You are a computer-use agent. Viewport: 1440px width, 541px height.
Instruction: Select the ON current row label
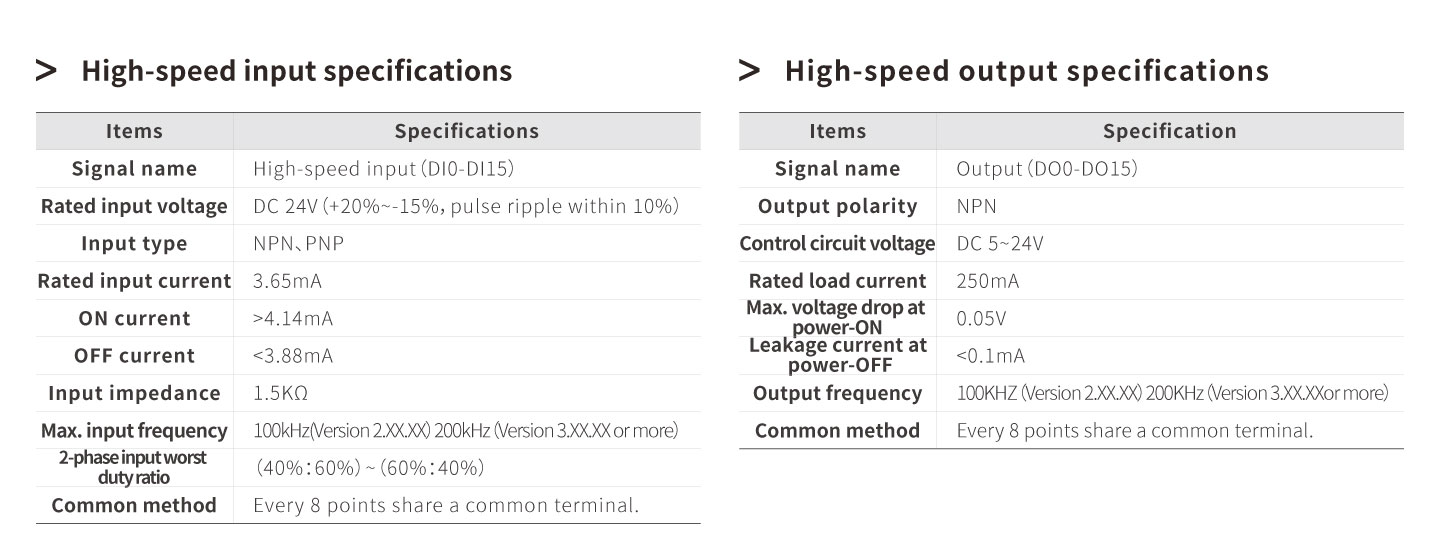coord(134,318)
